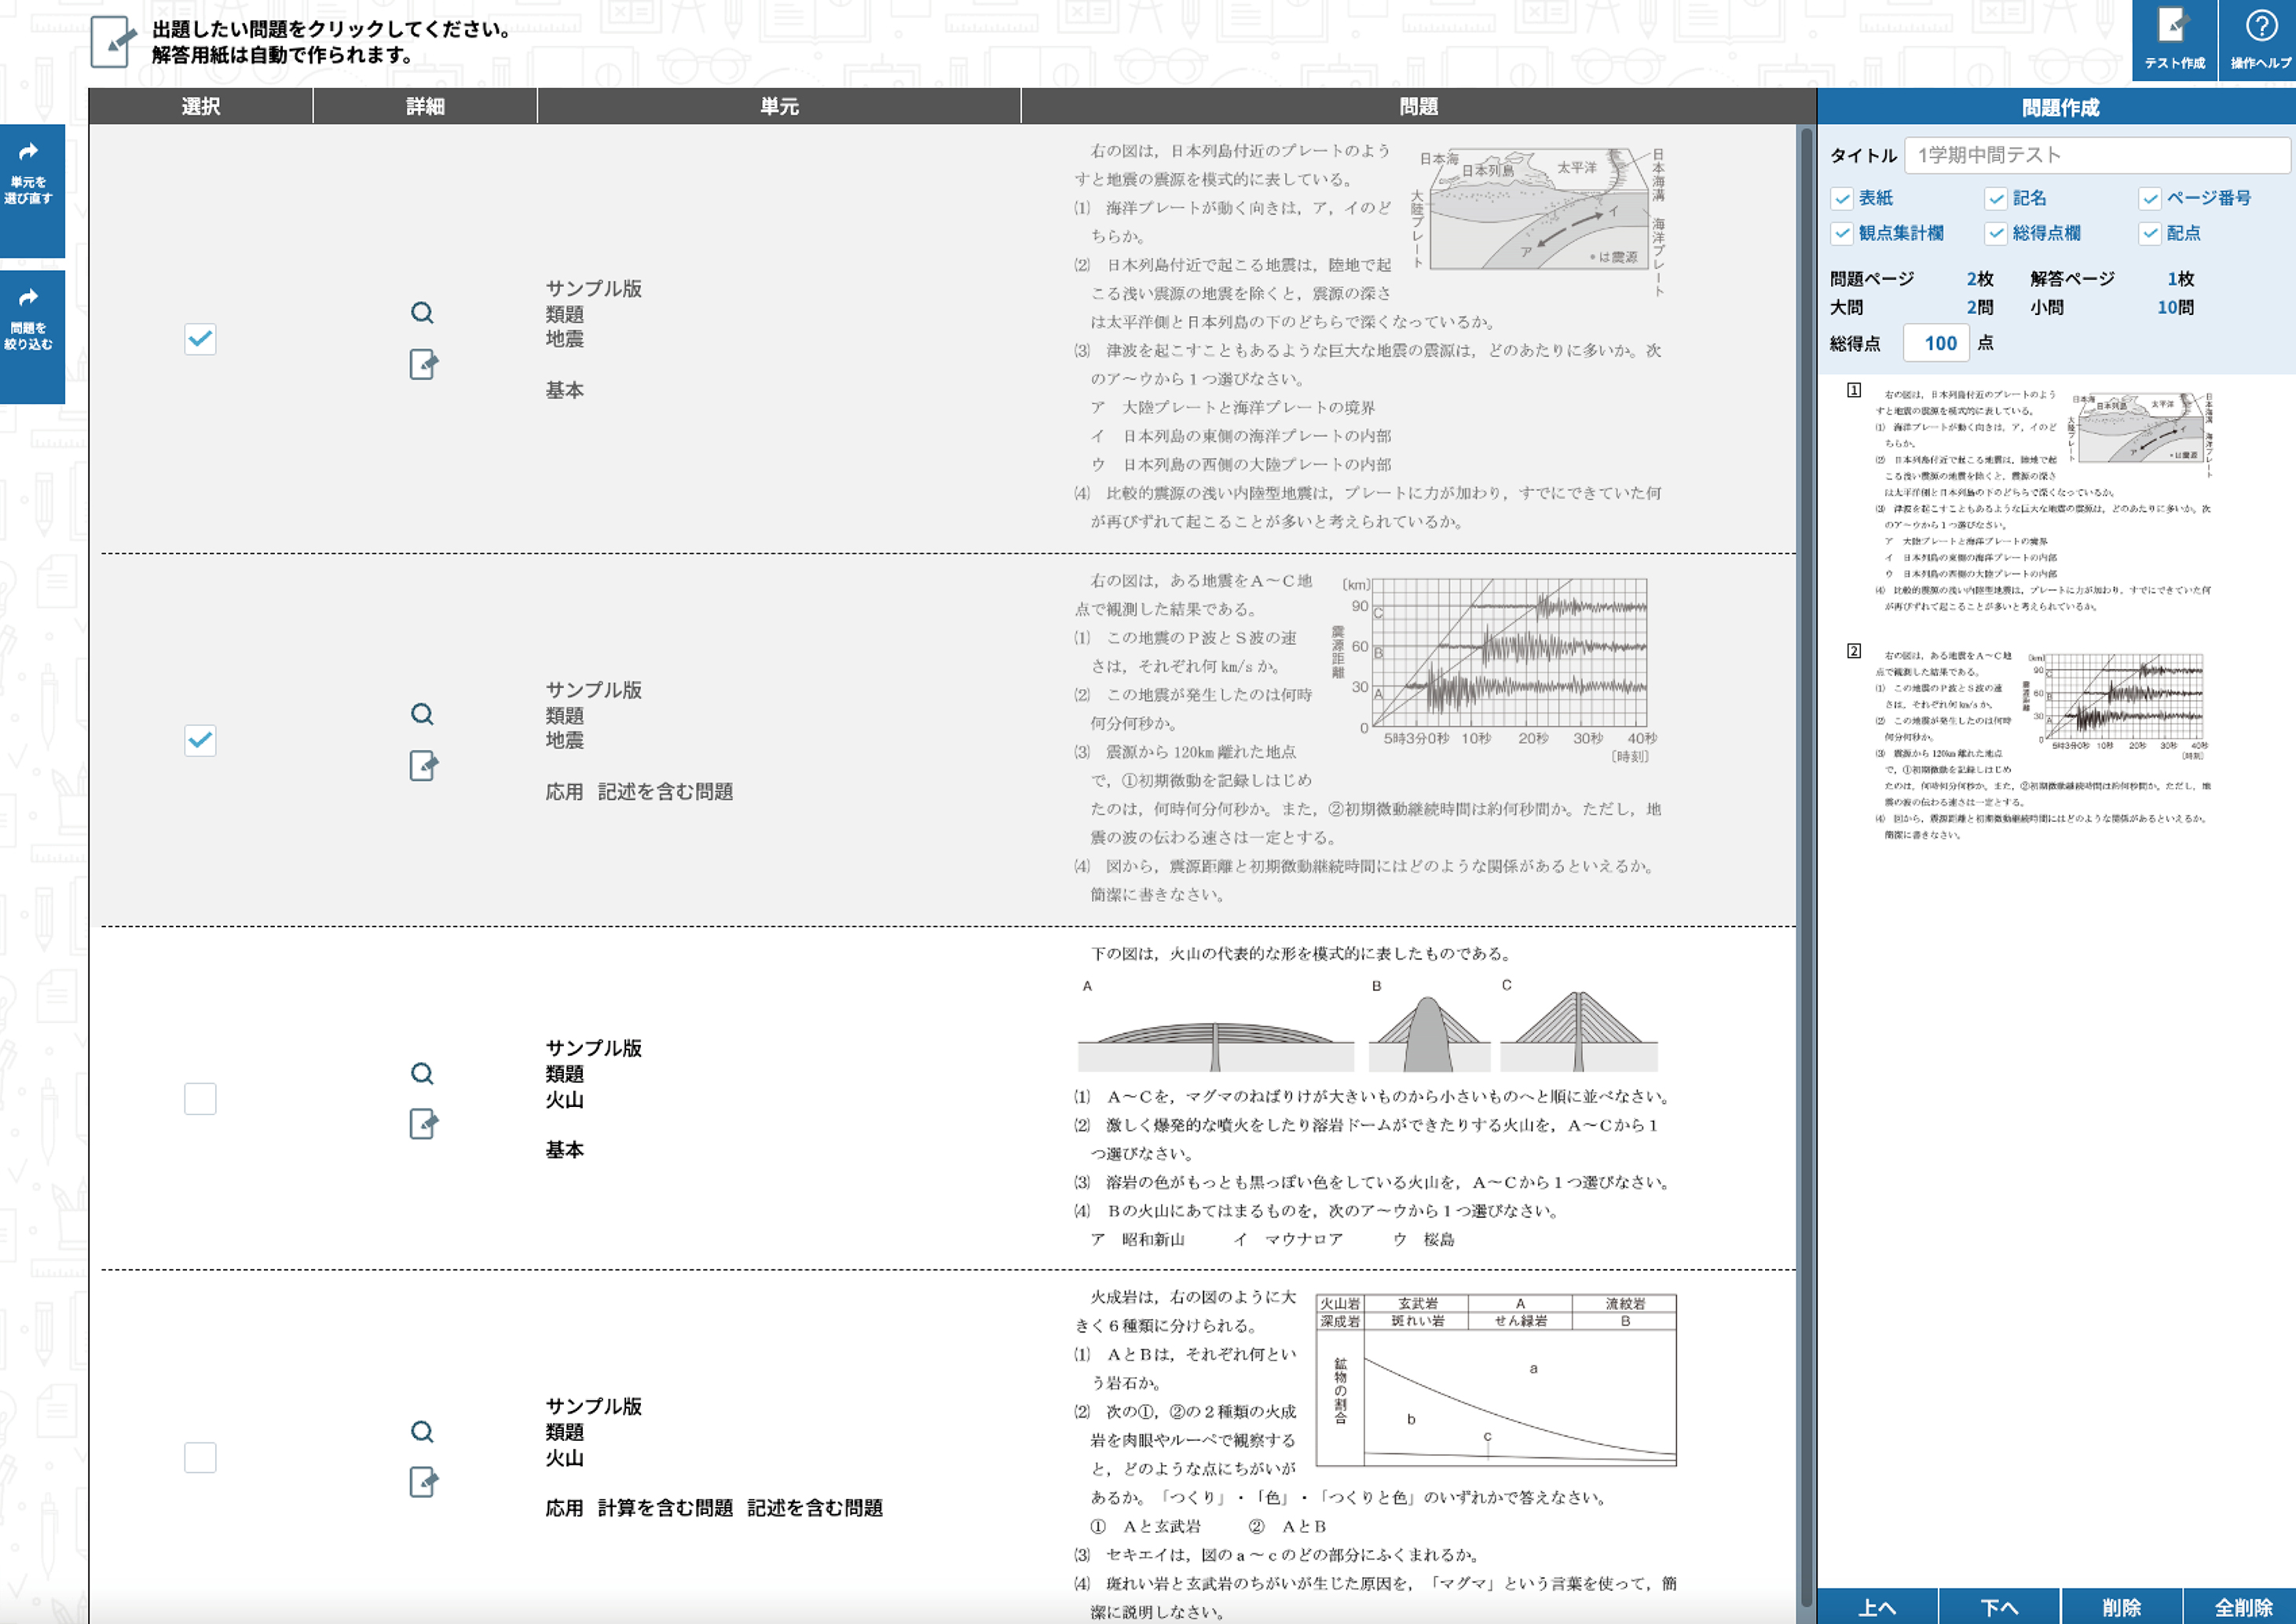Image resolution: width=2296 pixels, height=1624 pixels.
Task: Click magnifier icon for 地震 応用 problem
Action: coord(422,714)
